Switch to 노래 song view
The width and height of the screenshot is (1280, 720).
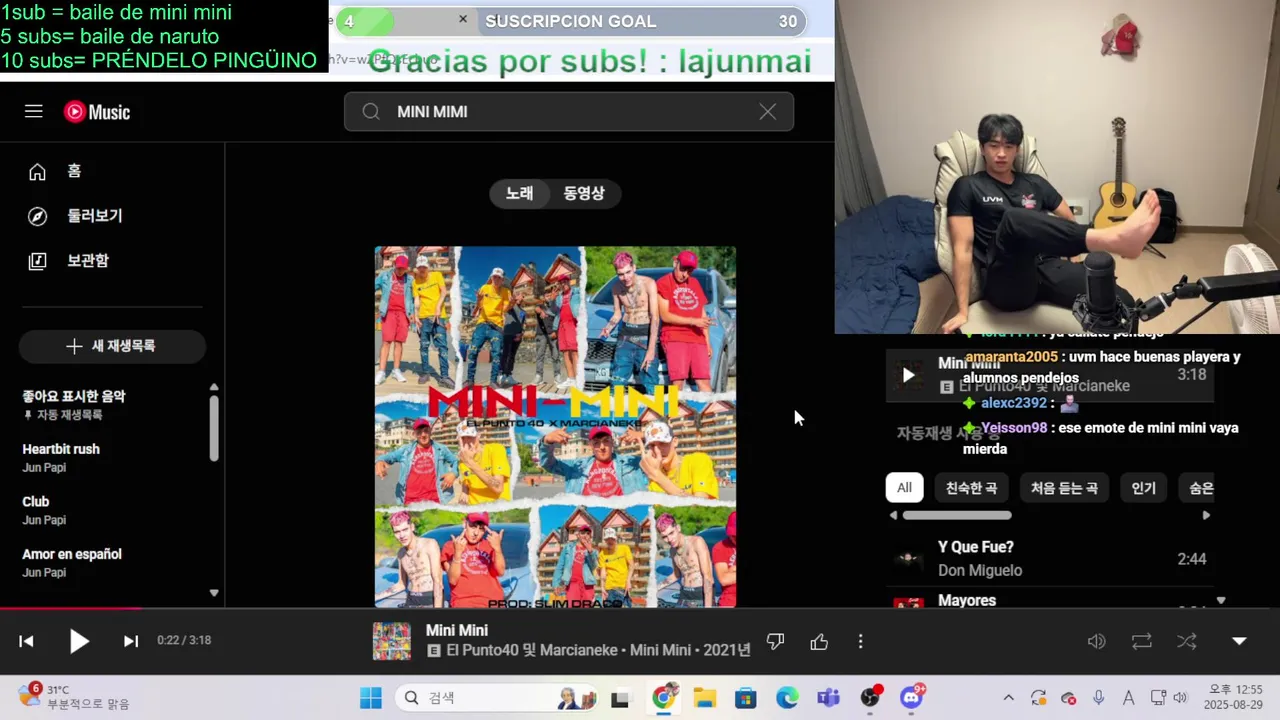click(x=519, y=194)
